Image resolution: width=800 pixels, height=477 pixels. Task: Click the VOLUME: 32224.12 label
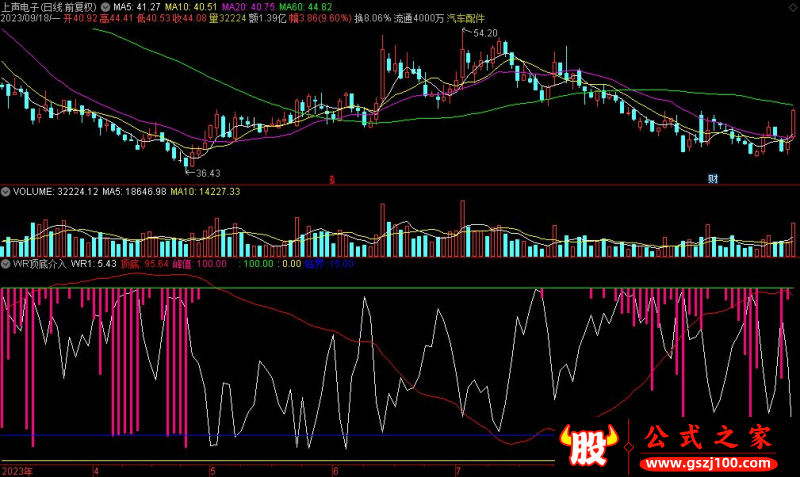[55, 192]
